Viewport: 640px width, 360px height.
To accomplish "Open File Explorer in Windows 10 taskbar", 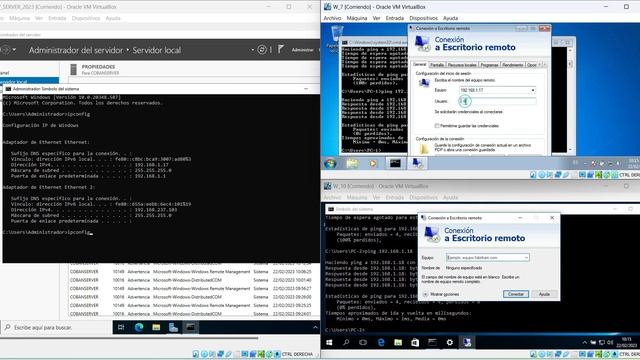I will tap(398, 342).
